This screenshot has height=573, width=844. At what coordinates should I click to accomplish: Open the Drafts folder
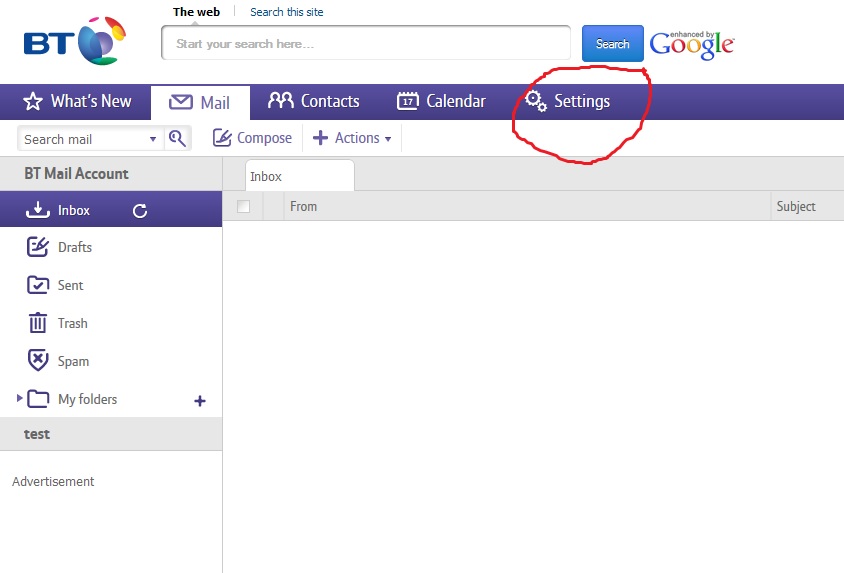74,247
